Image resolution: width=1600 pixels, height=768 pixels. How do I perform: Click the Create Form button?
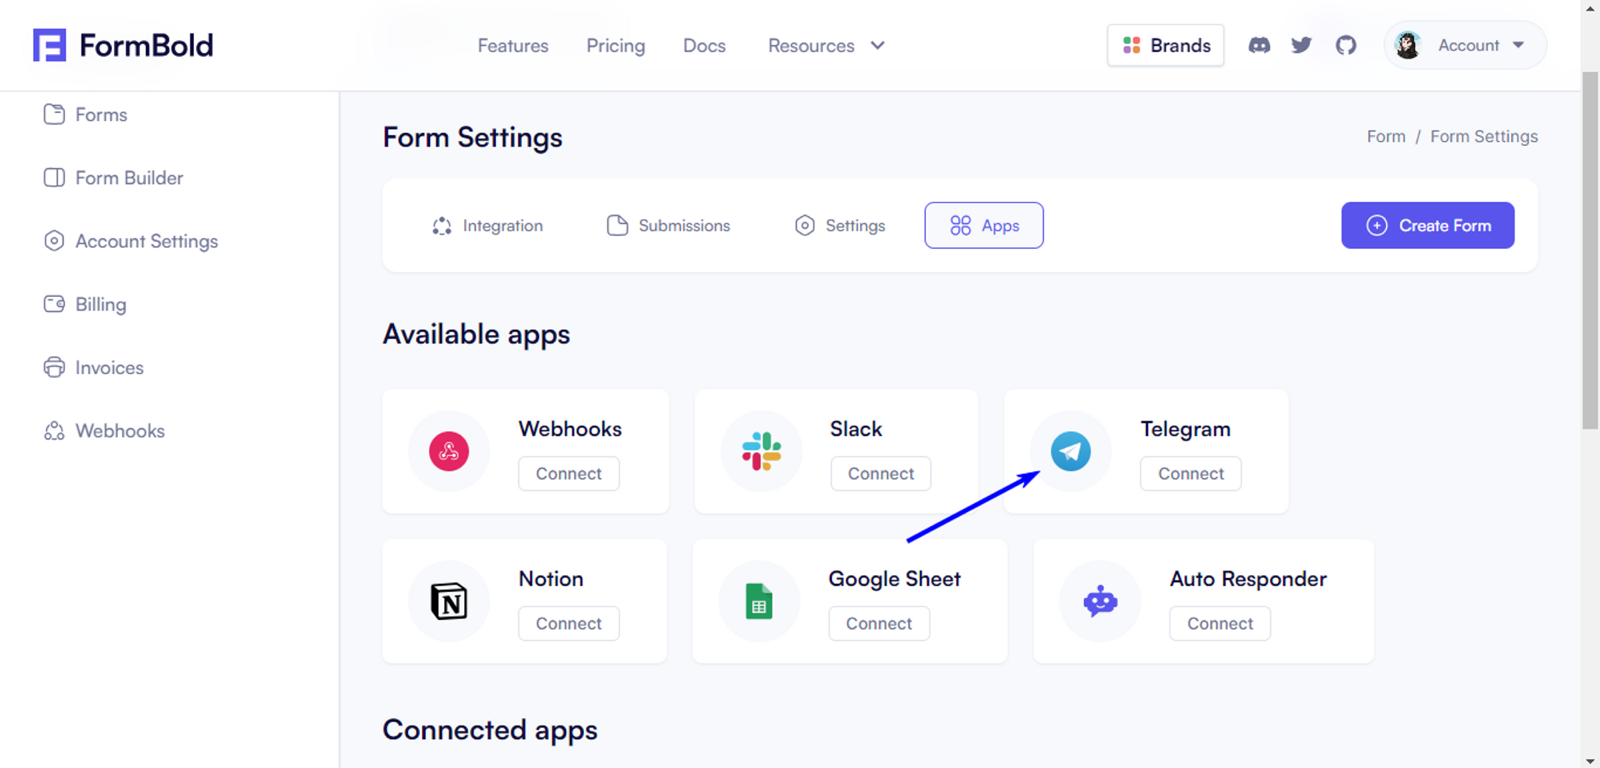point(1427,225)
